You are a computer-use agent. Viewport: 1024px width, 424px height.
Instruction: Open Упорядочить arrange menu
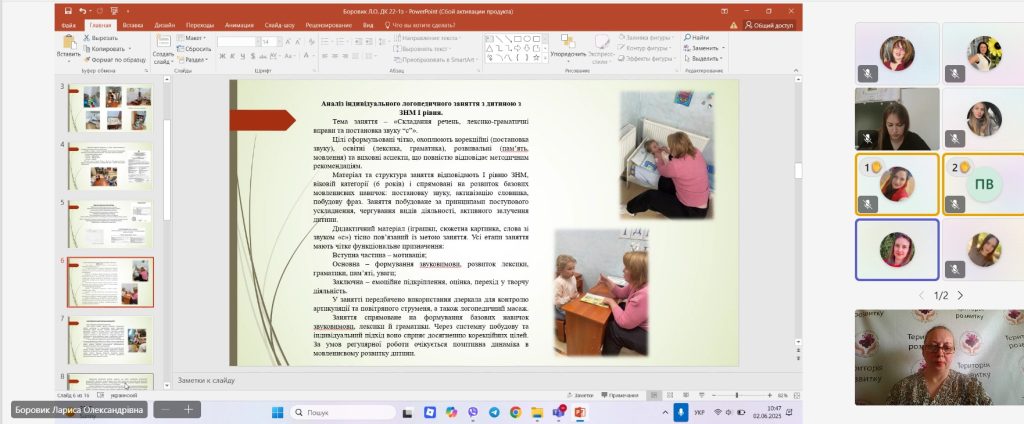coord(567,48)
